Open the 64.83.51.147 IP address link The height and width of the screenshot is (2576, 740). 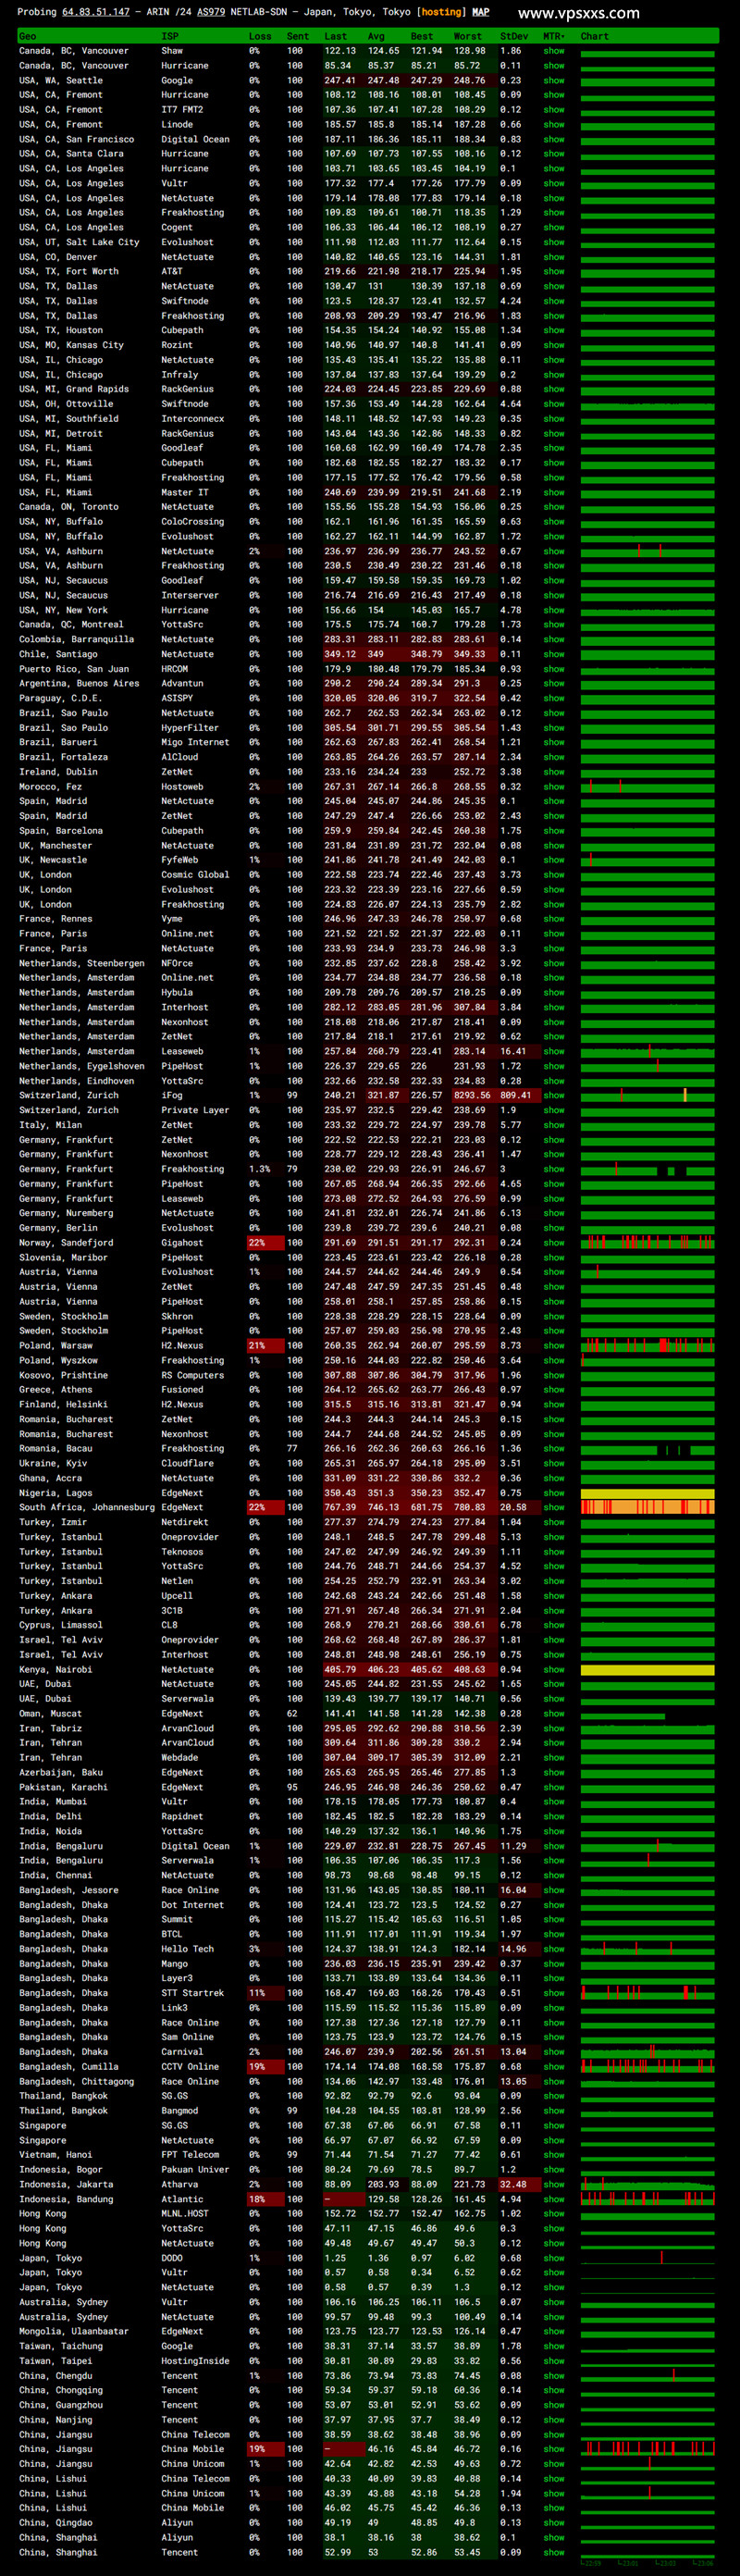coord(96,12)
